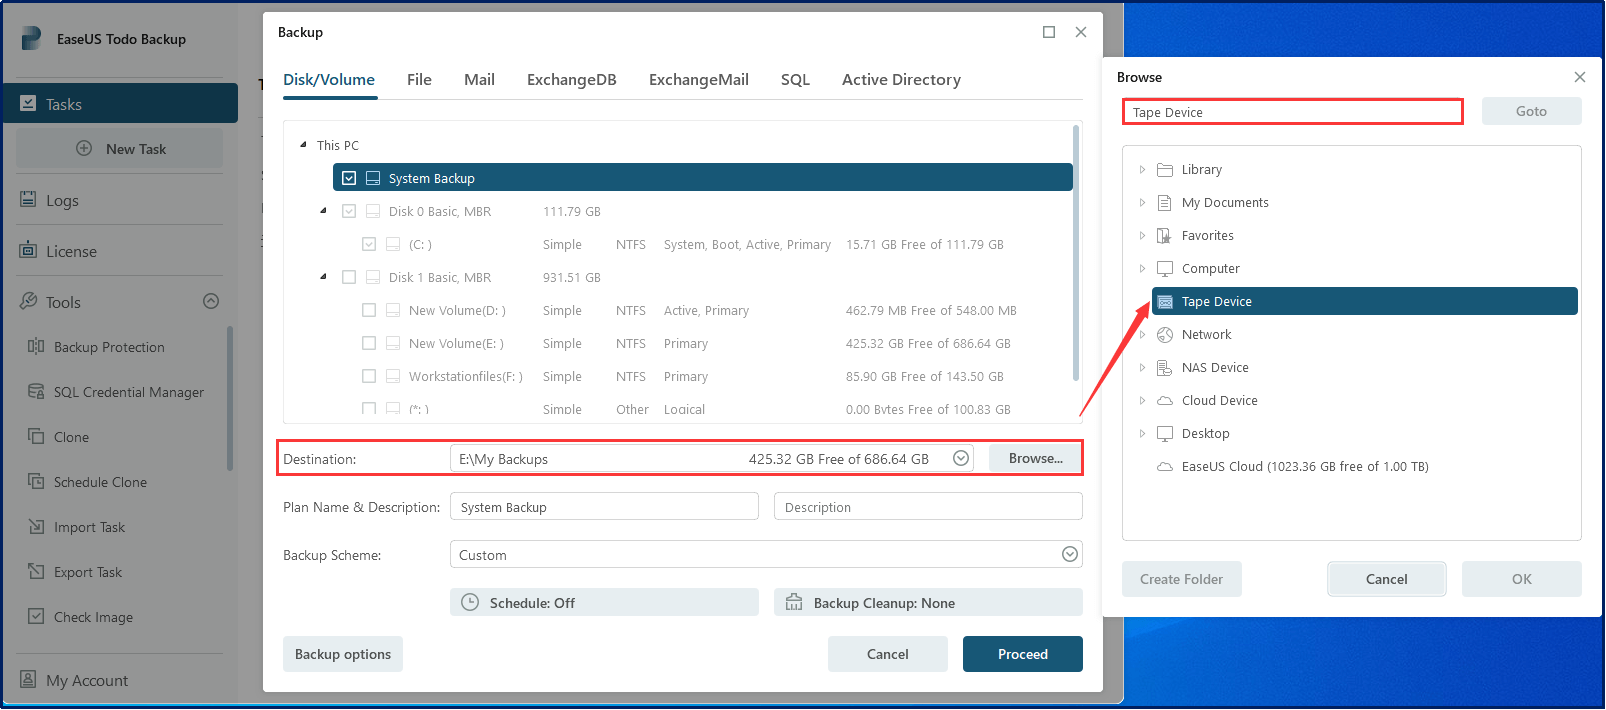This screenshot has width=1606, height=710.
Task: Click the Clone tool icon
Action: tap(36, 437)
